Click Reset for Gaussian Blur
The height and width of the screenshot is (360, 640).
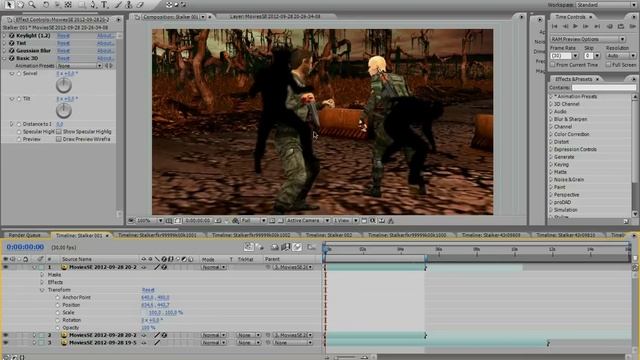click(63, 51)
